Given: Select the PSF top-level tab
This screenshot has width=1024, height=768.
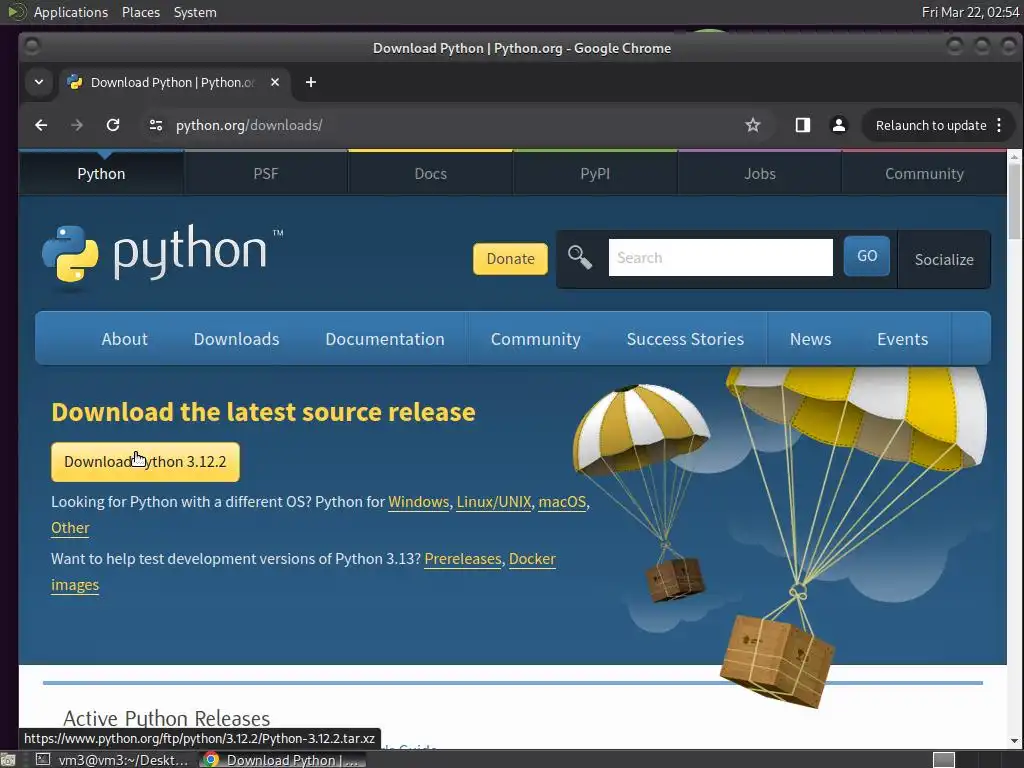Looking at the screenshot, I should tap(266, 174).
